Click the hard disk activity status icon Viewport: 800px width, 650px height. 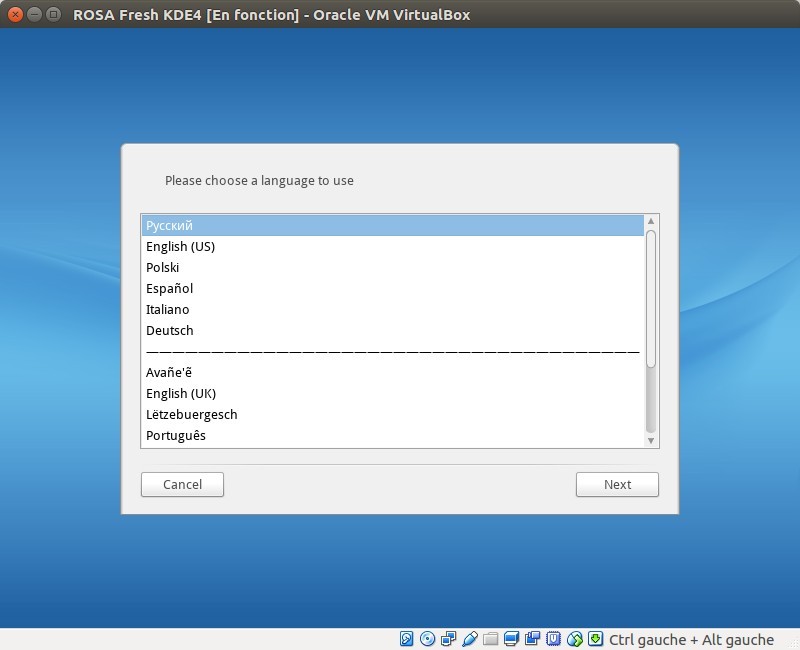[406, 639]
